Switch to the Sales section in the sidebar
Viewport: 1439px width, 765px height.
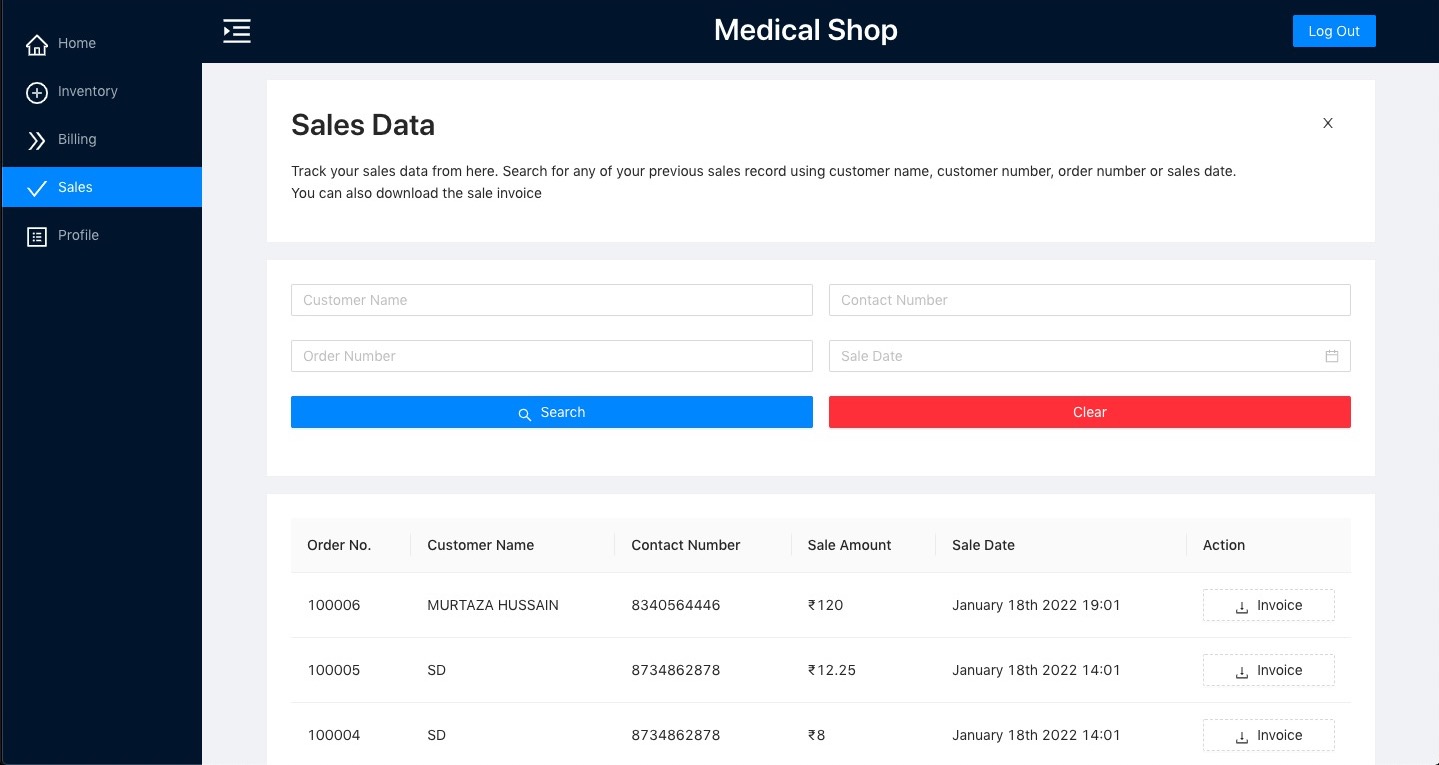pos(75,187)
